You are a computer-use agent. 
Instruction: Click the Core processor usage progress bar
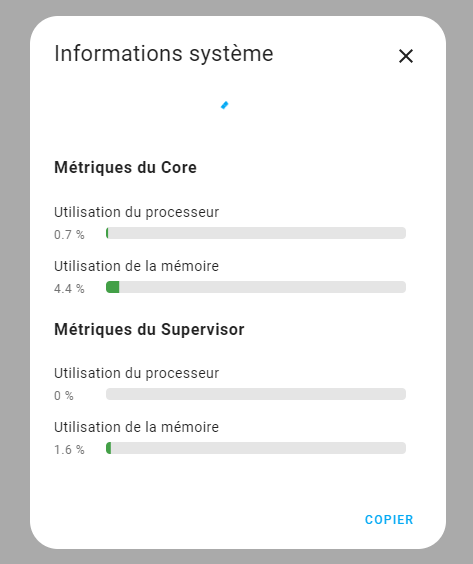[256, 233]
